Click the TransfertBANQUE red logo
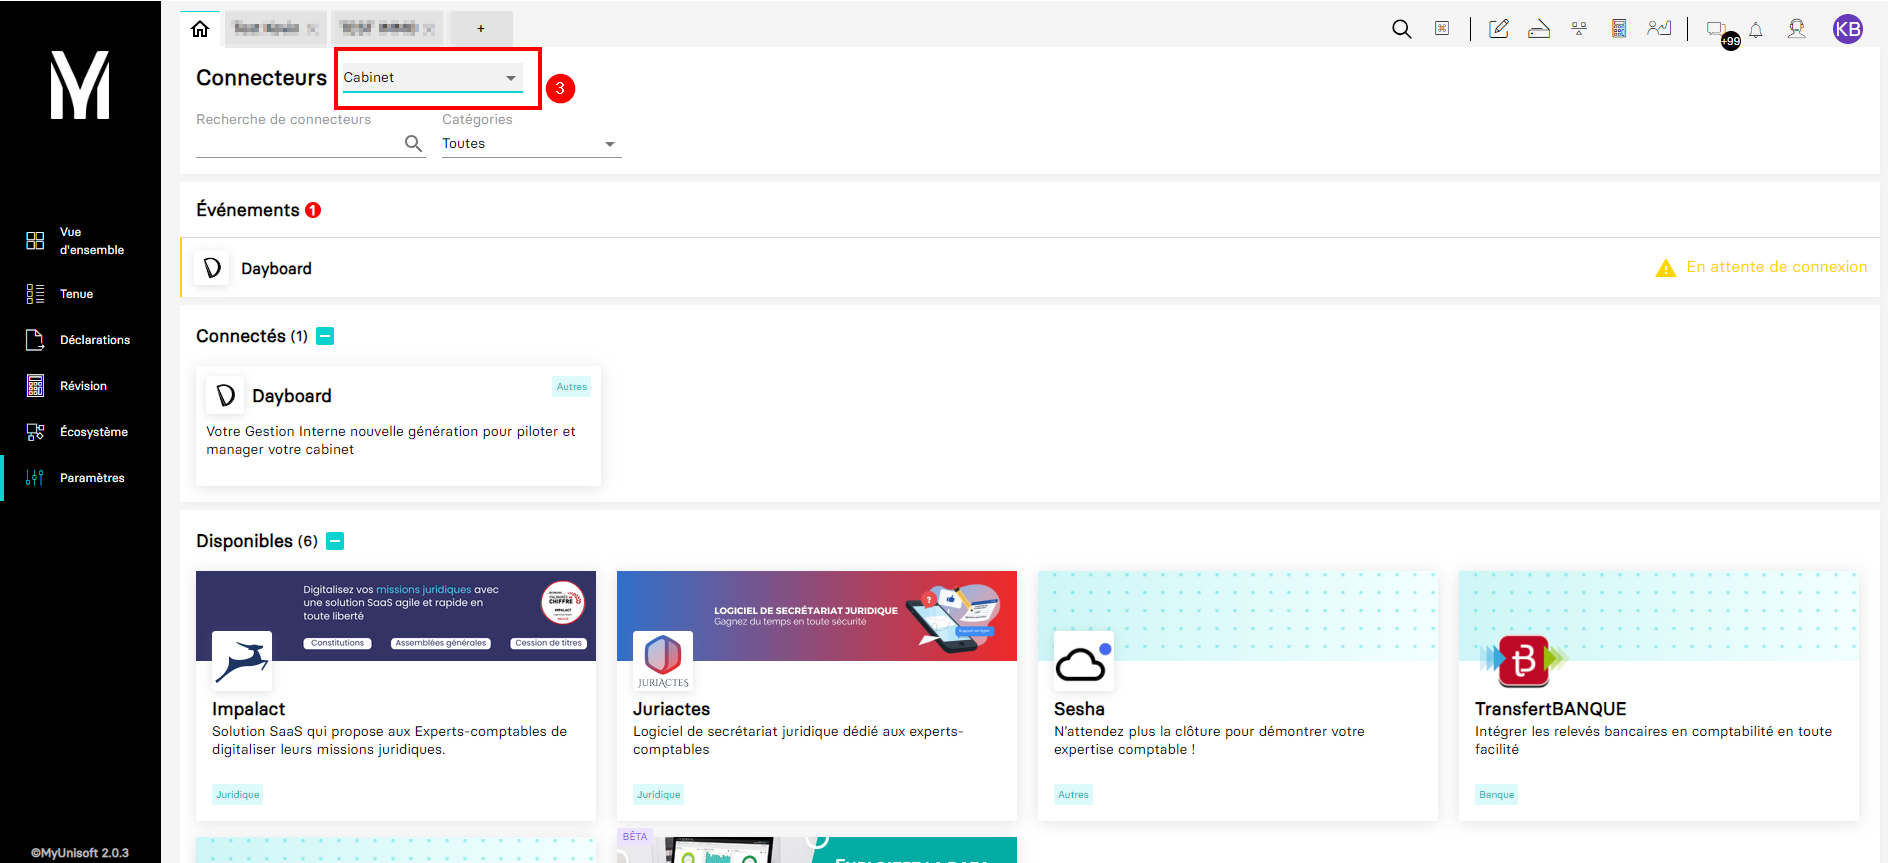The width and height of the screenshot is (1888, 863). (x=1524, y=661)
